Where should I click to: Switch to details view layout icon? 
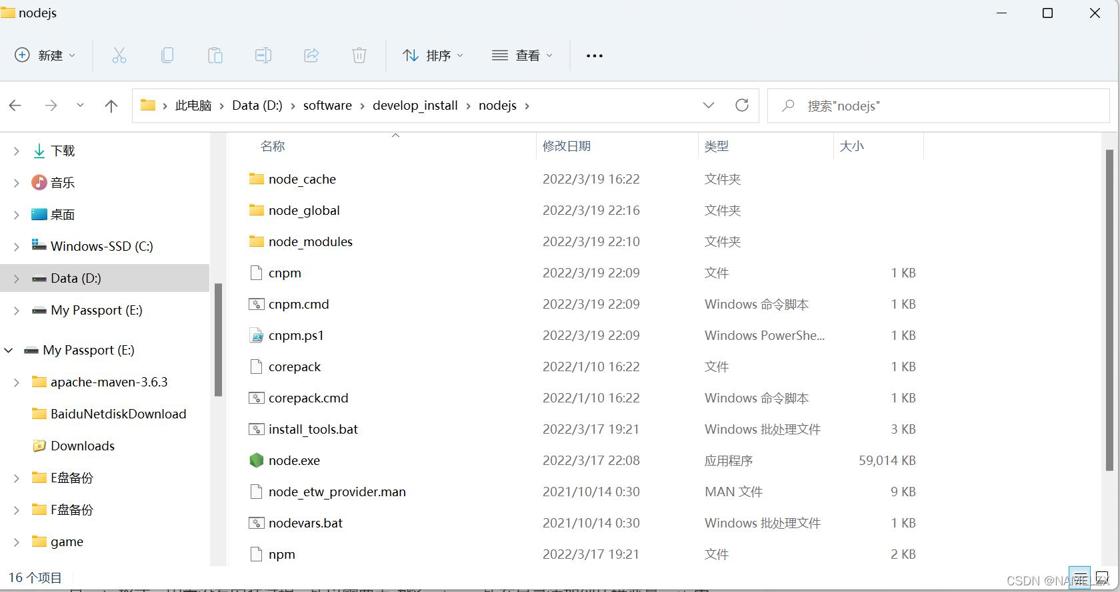(x=1079, y=577)
